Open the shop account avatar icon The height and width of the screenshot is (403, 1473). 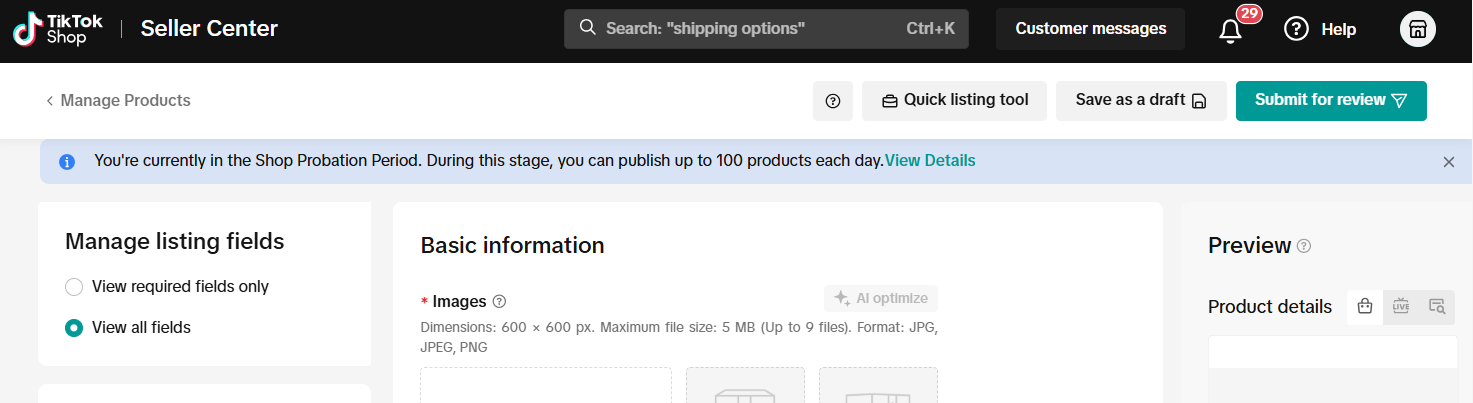pos(1417,29)
